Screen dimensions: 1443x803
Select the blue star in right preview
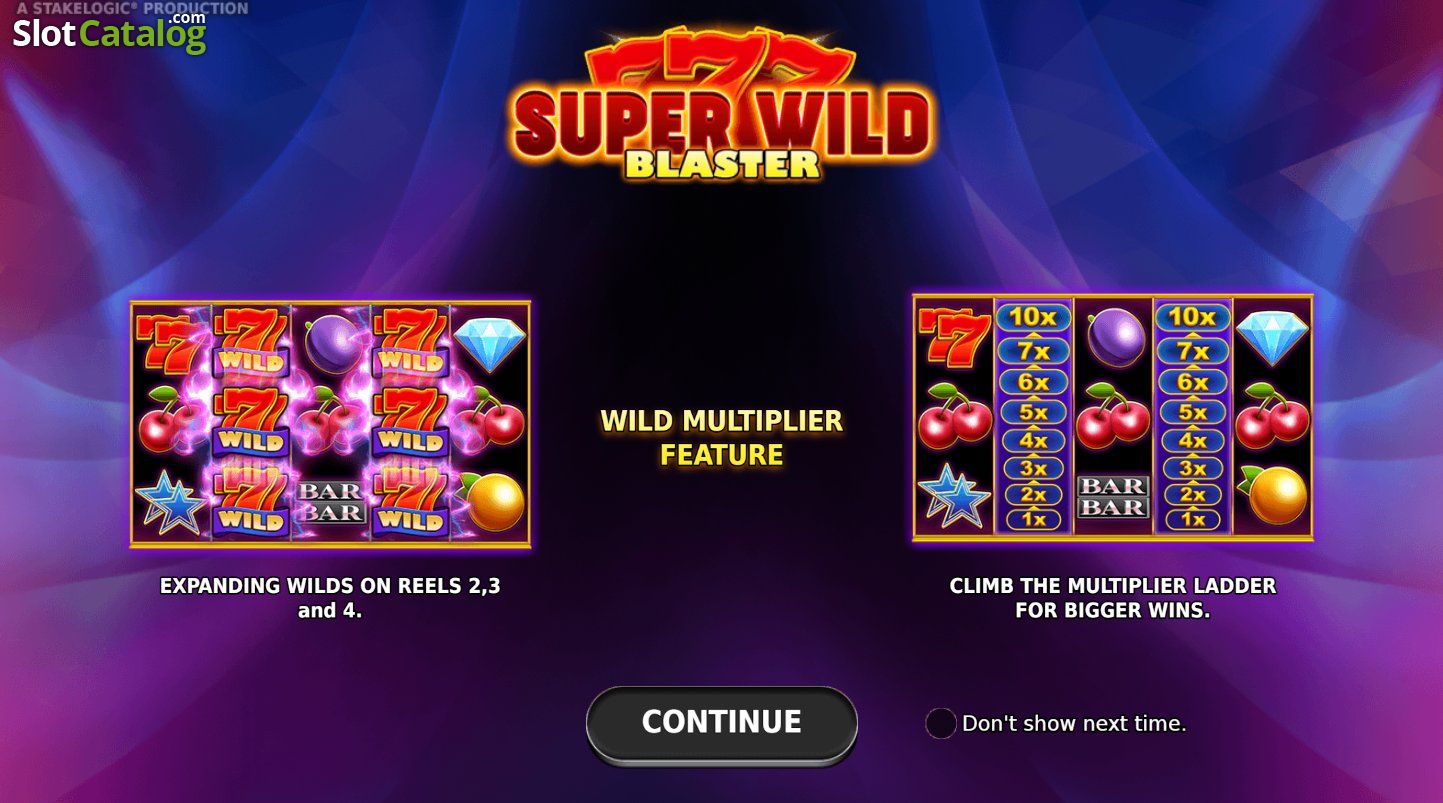pos(953,495)
